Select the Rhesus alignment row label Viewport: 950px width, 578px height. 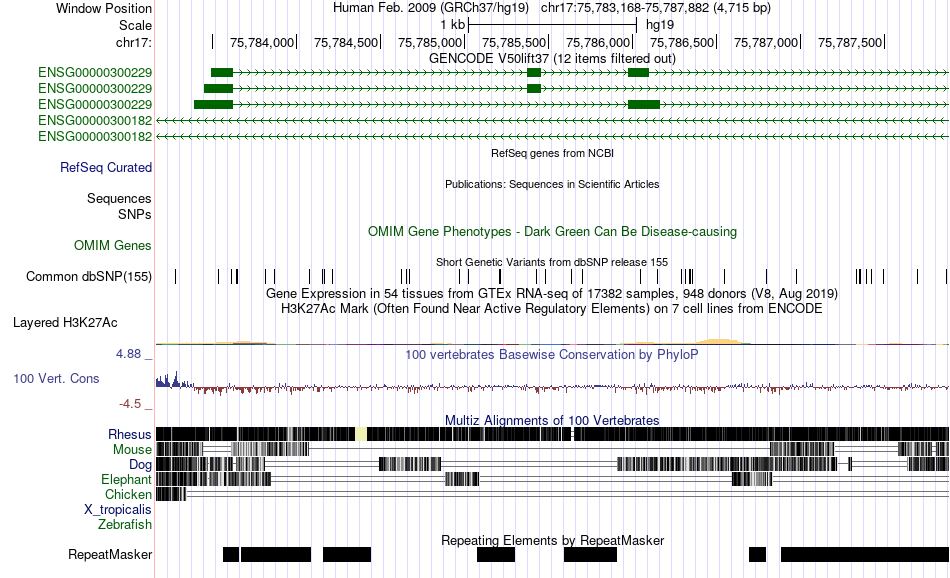coord(130,434)
